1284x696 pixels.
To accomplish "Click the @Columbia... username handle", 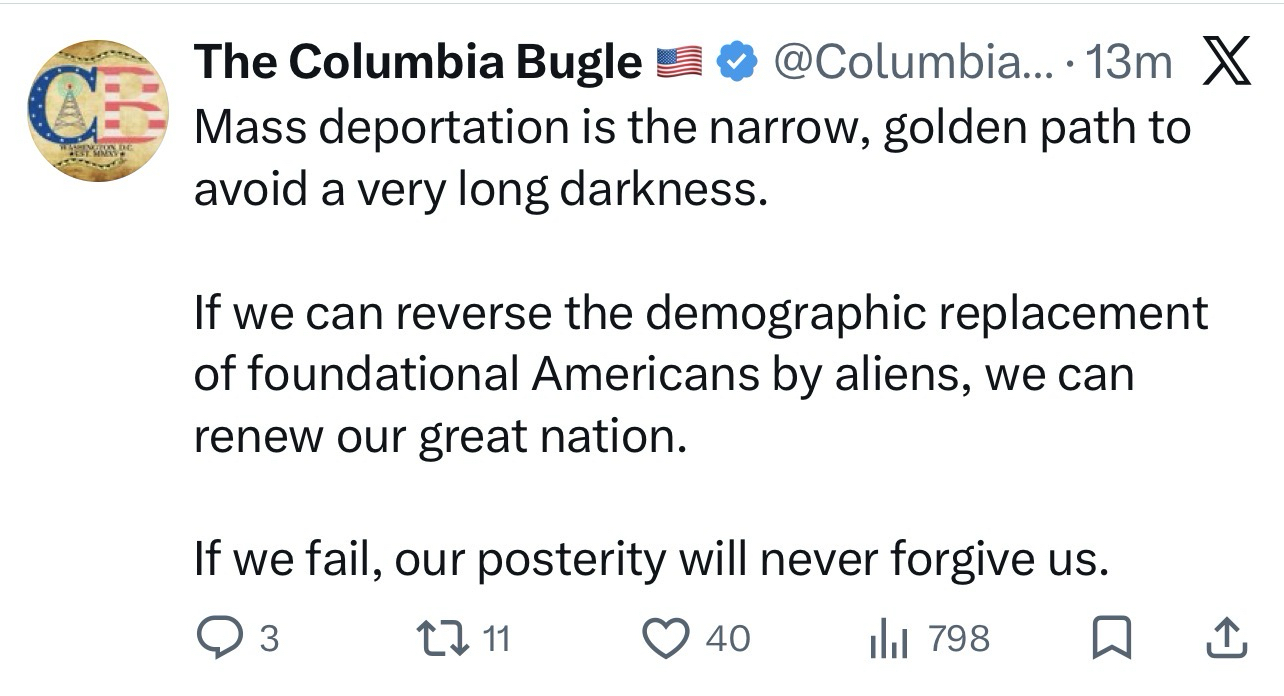I will (909, 63).
